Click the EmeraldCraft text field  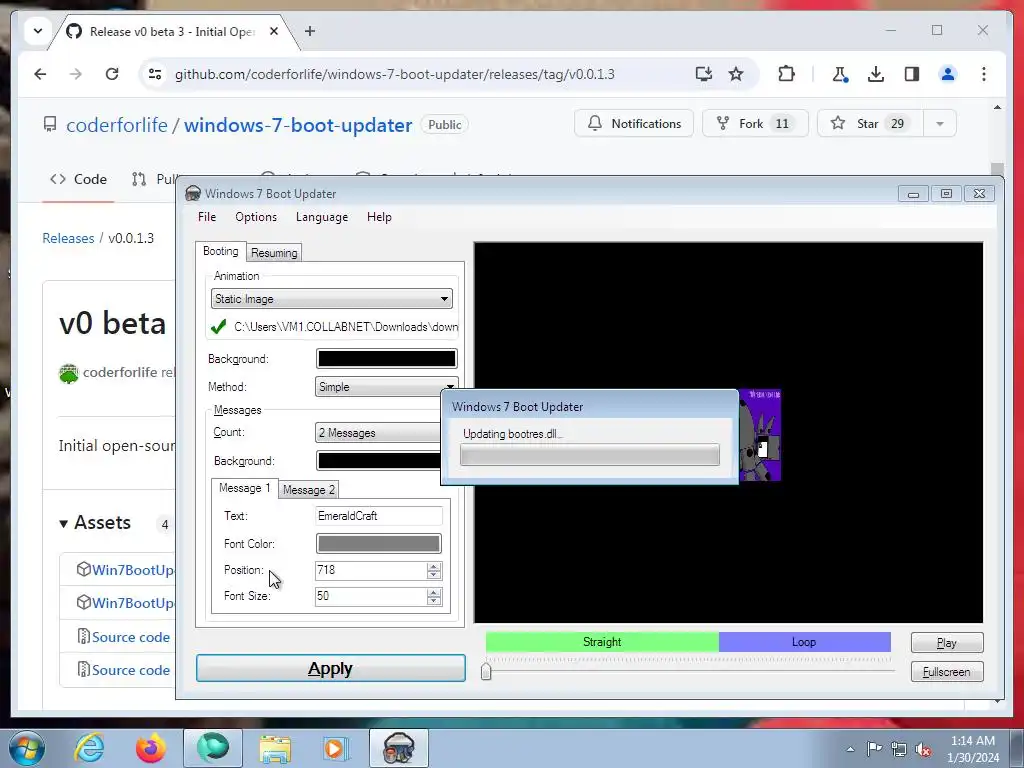pos(379,516)
